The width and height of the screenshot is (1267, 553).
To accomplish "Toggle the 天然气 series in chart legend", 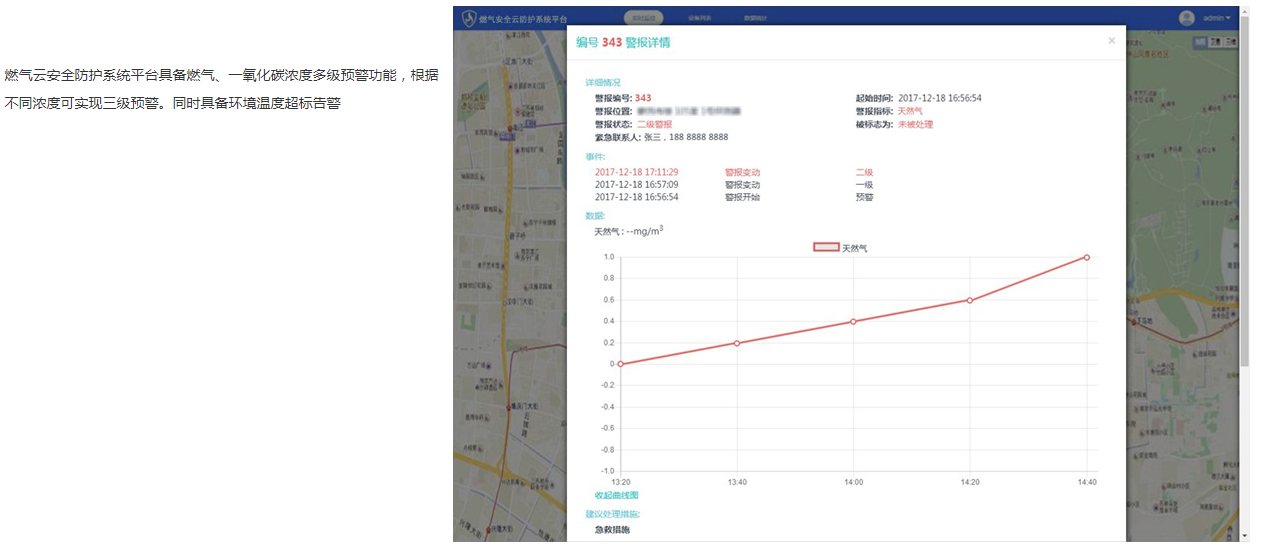I will pos(840,247).
